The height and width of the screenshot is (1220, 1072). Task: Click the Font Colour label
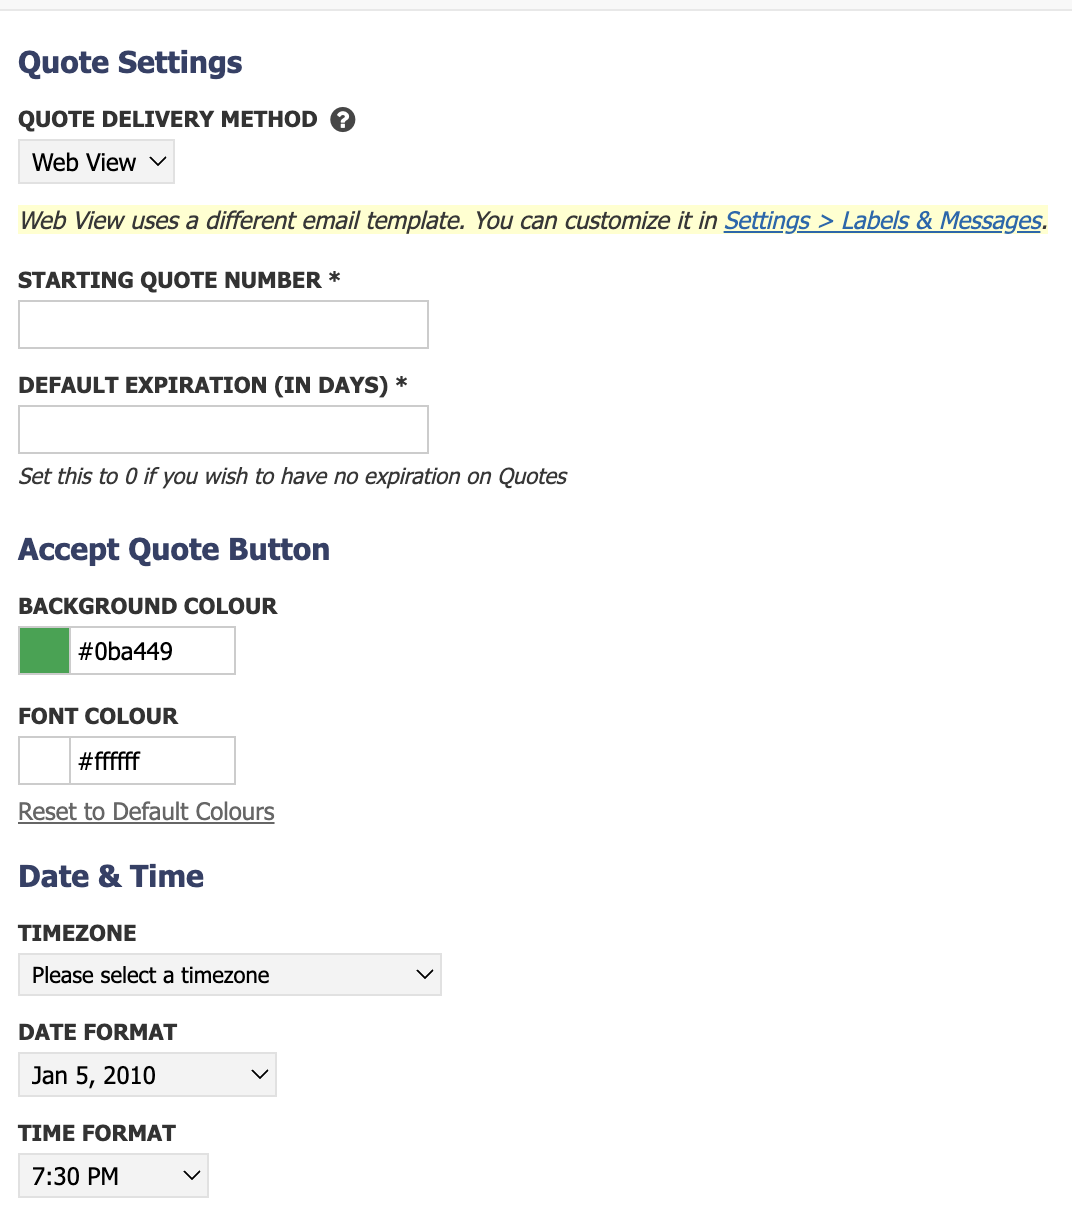coord(98,716)
